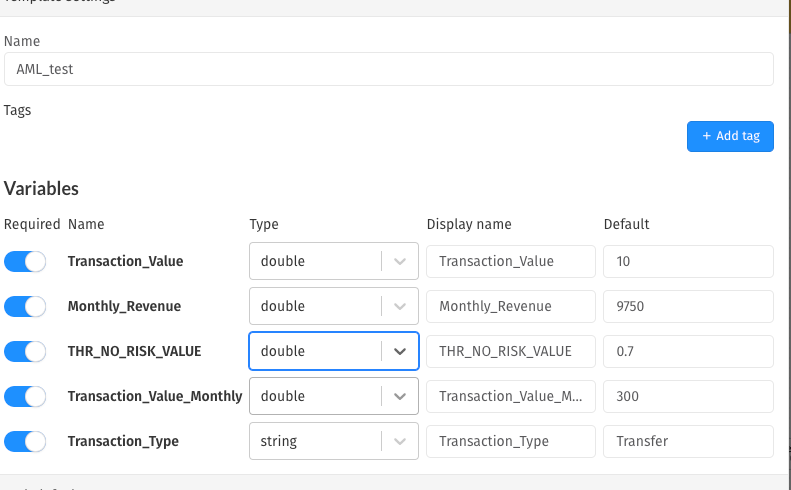Toggle Required switch for Transaction_Value
The height and width of the screenshot is (490, 791).
(x=25, y=261)
